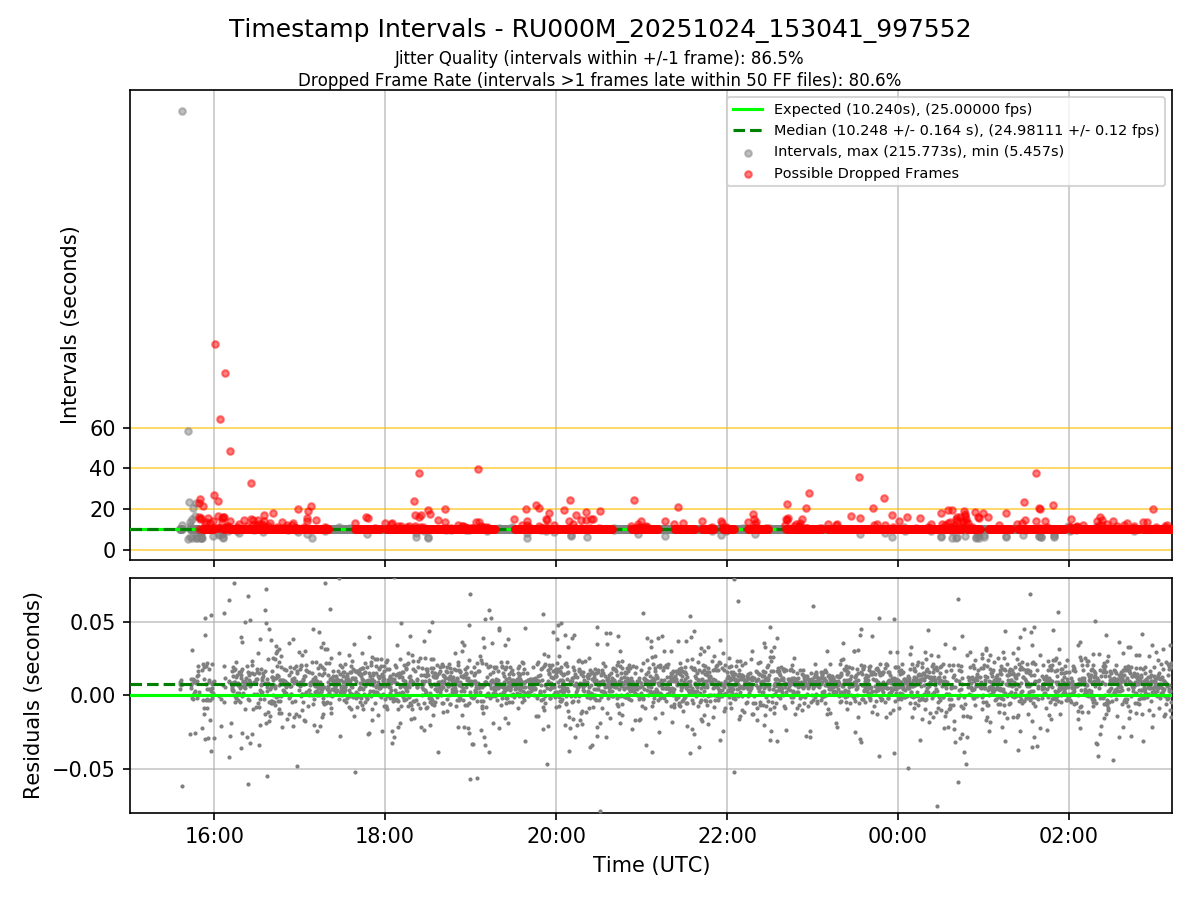Click the gray Intervals legend marker
The height and width of the screenshot is (900, 1200).
pos(748,152)
